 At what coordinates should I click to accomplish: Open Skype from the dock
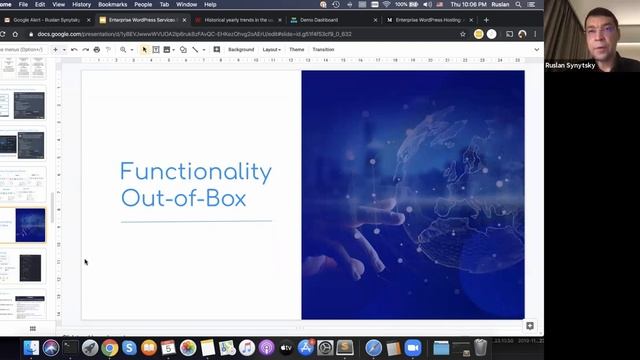coord(129,348)
